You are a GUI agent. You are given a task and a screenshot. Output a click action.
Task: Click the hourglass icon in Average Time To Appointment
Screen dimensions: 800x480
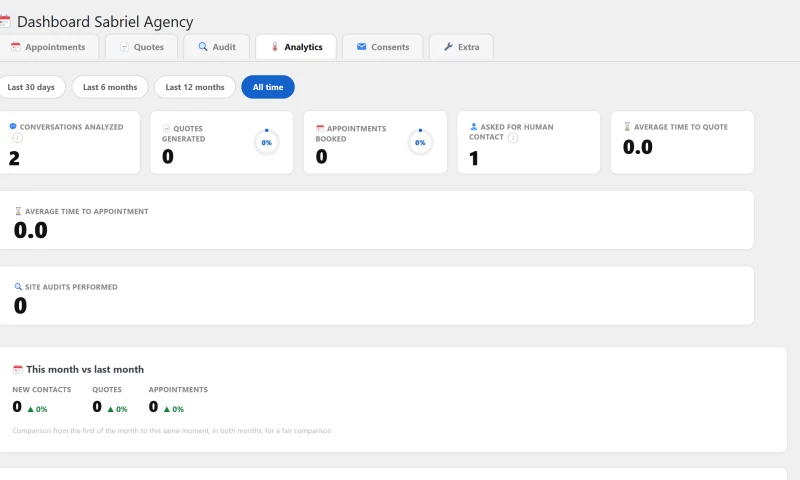pos(18,211)
